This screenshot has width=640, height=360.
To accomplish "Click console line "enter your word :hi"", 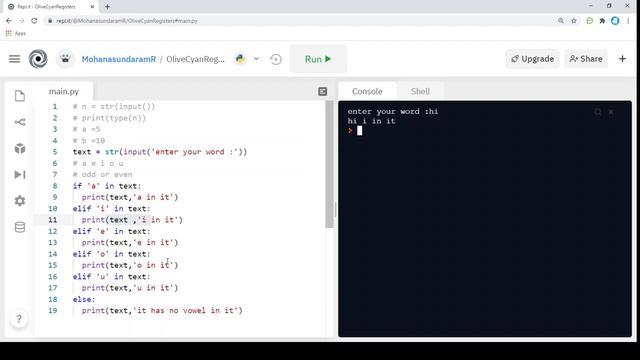I will [393, 111].
